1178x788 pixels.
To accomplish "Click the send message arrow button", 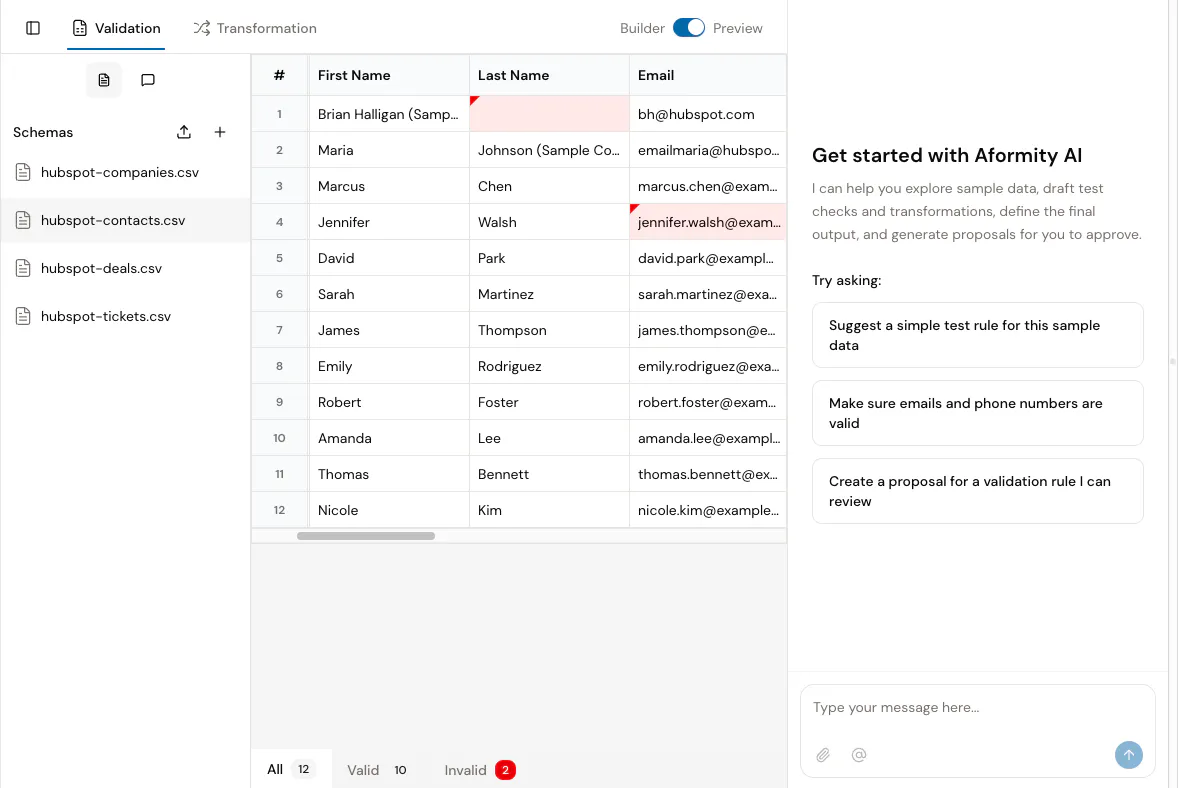I will coord(1128,755).
